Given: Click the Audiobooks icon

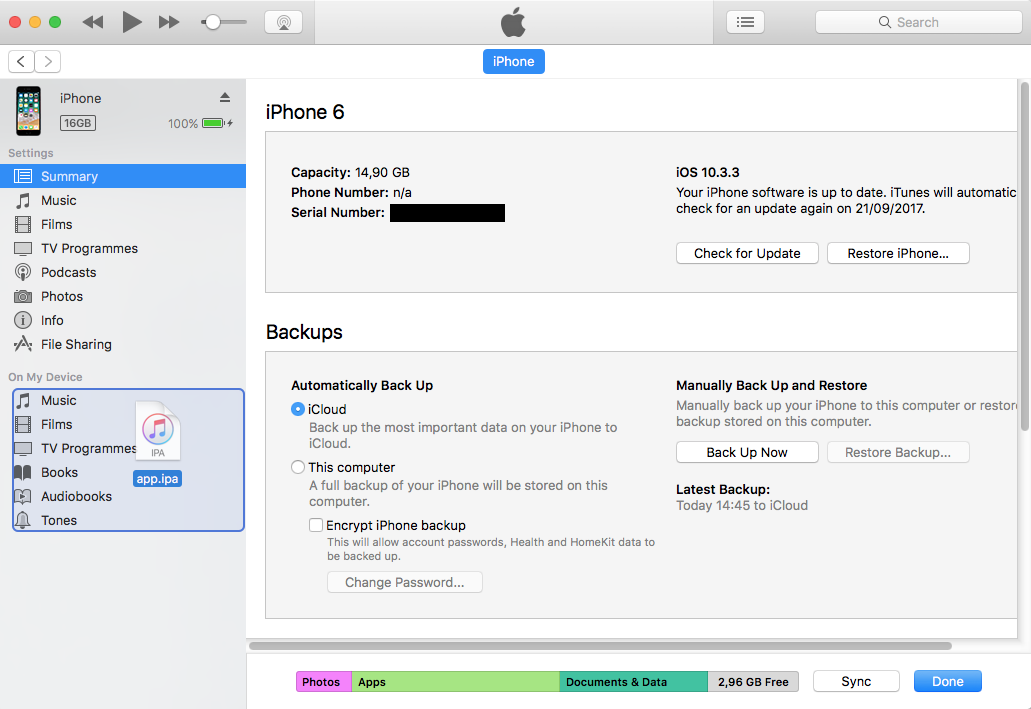Looking at the screenshot, I should (x=23, y=497).
